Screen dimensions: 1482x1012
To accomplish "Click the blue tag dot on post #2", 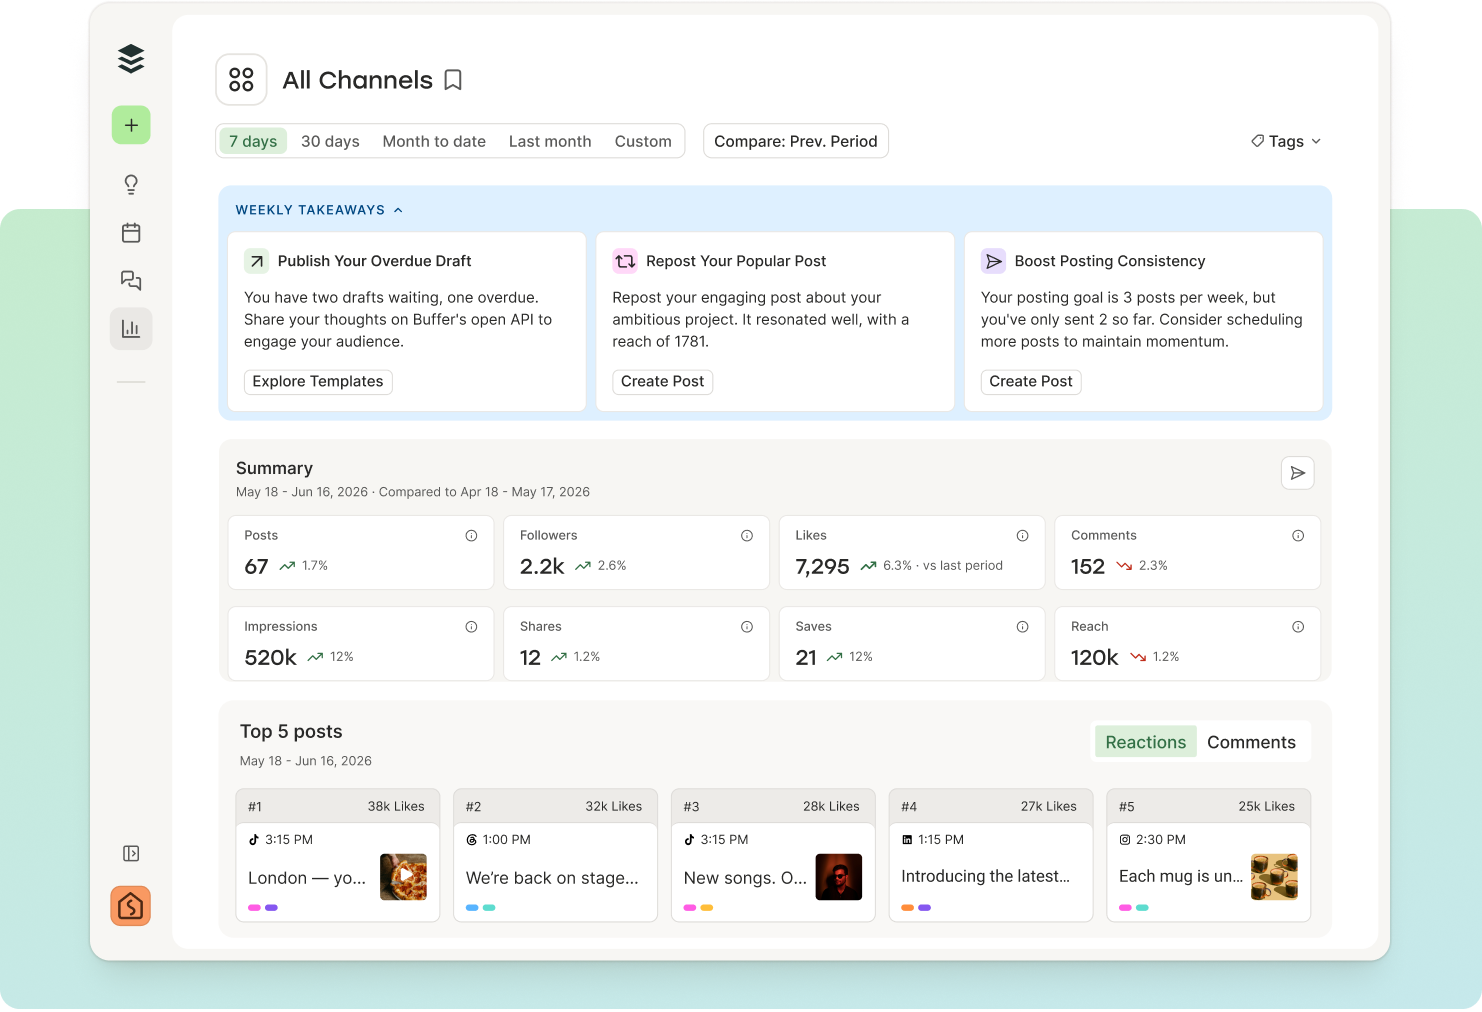I will click(472, 908).
